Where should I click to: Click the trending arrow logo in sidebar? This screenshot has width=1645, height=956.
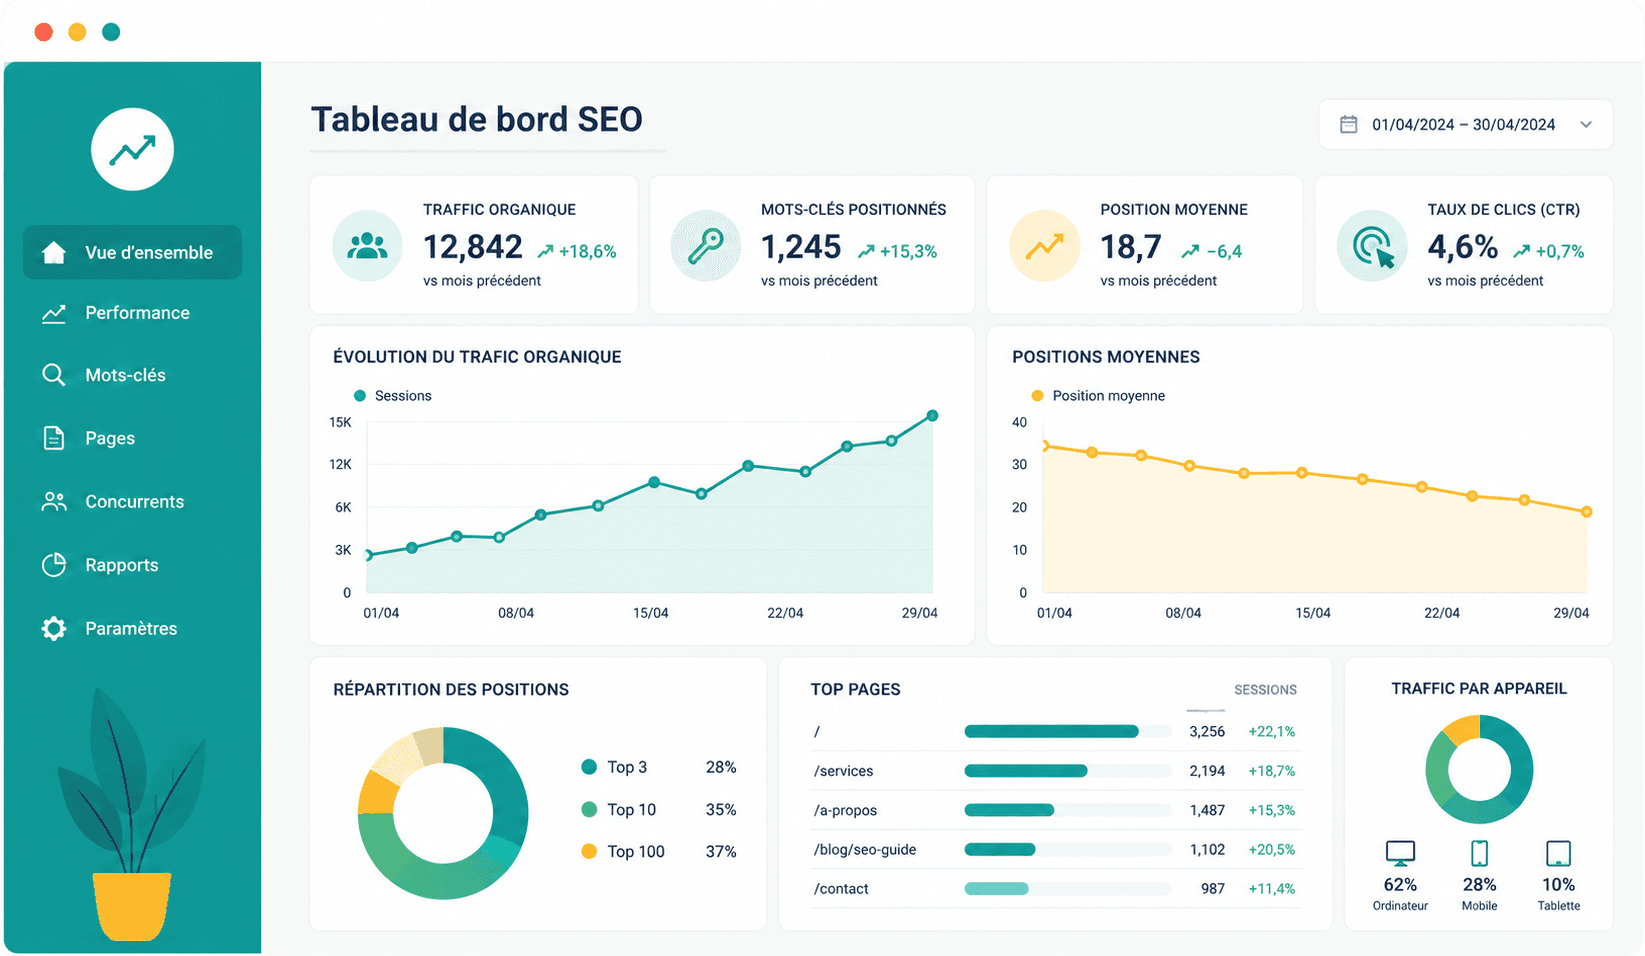pos(133,149)
